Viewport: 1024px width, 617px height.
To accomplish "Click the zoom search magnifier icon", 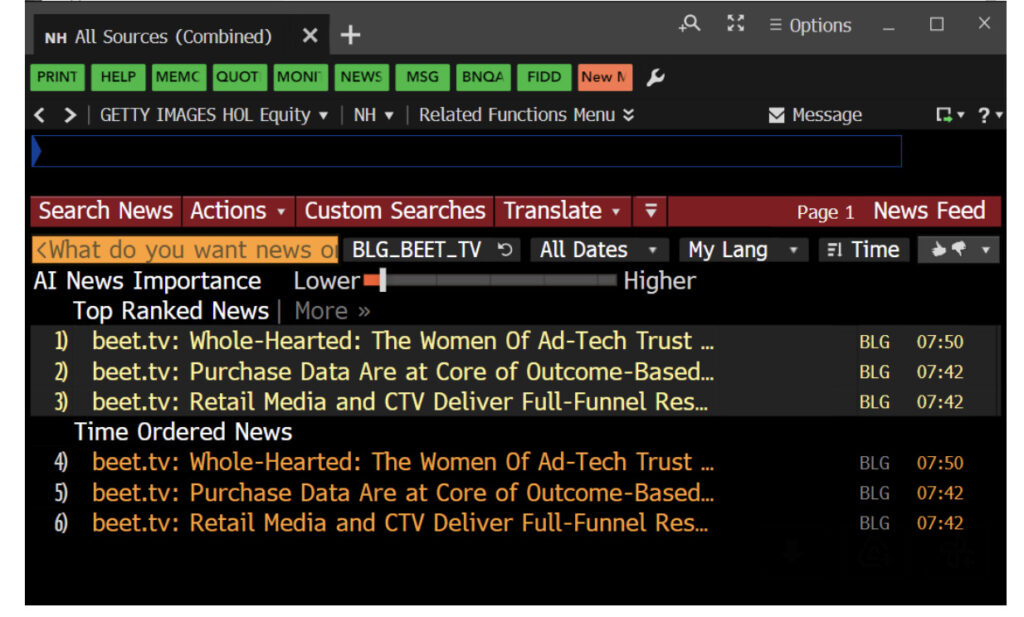I will 690,24.
